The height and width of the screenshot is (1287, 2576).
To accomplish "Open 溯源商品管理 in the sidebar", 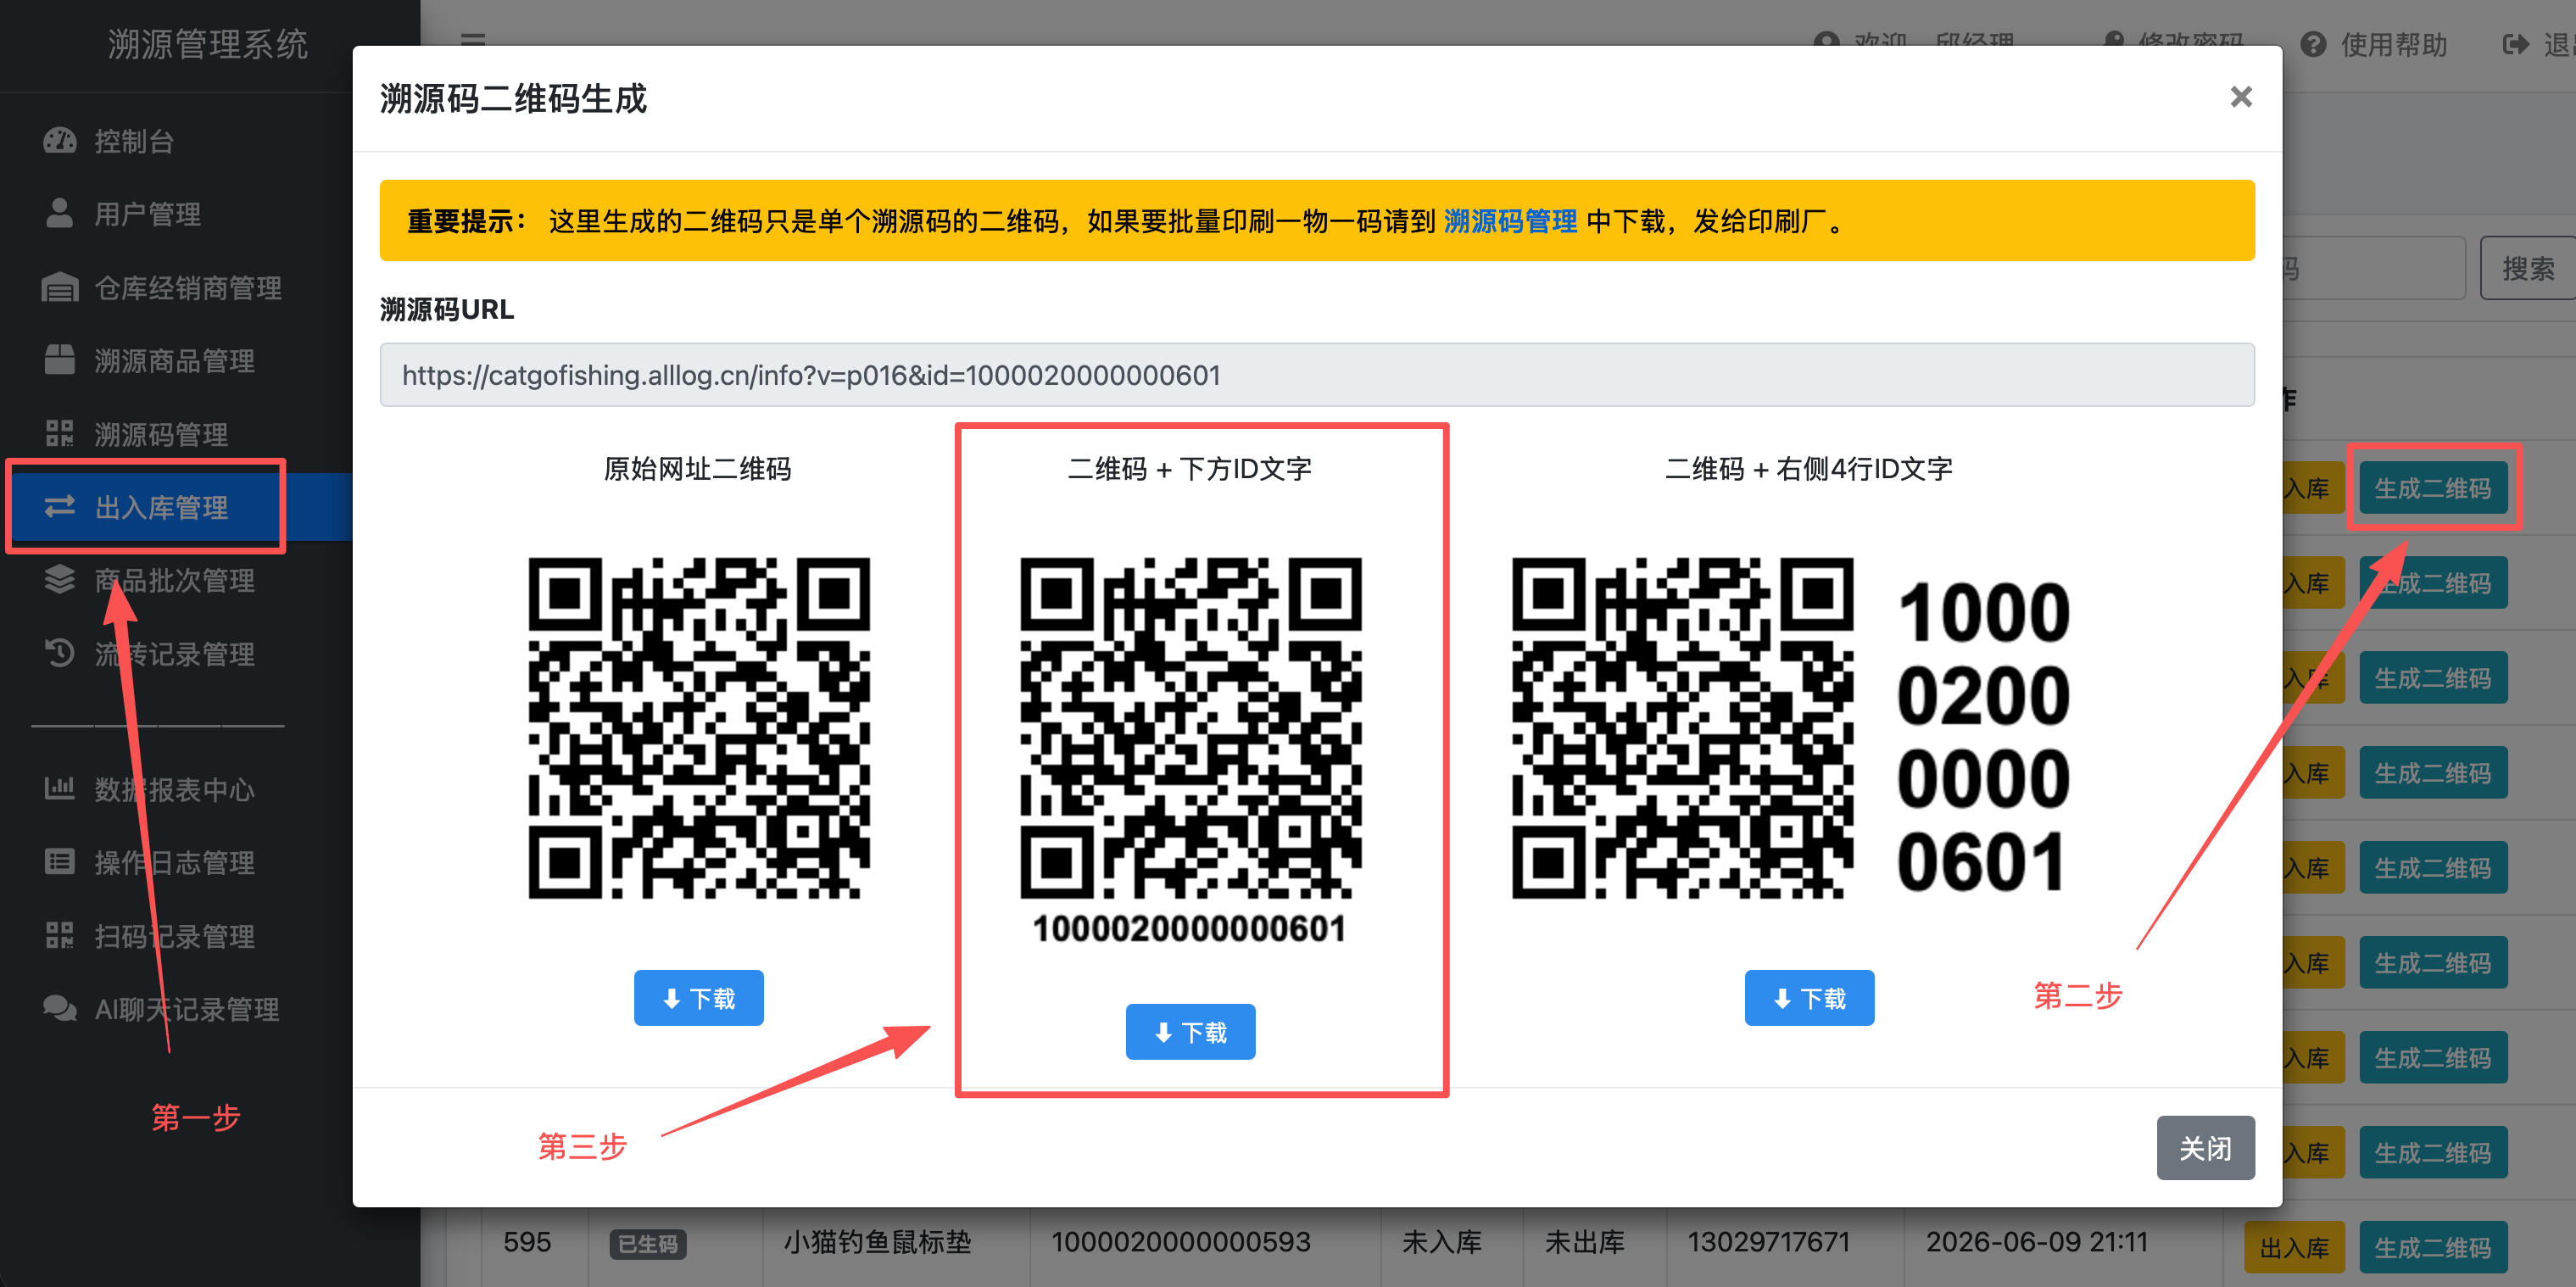I will click(x=174, y=361).
